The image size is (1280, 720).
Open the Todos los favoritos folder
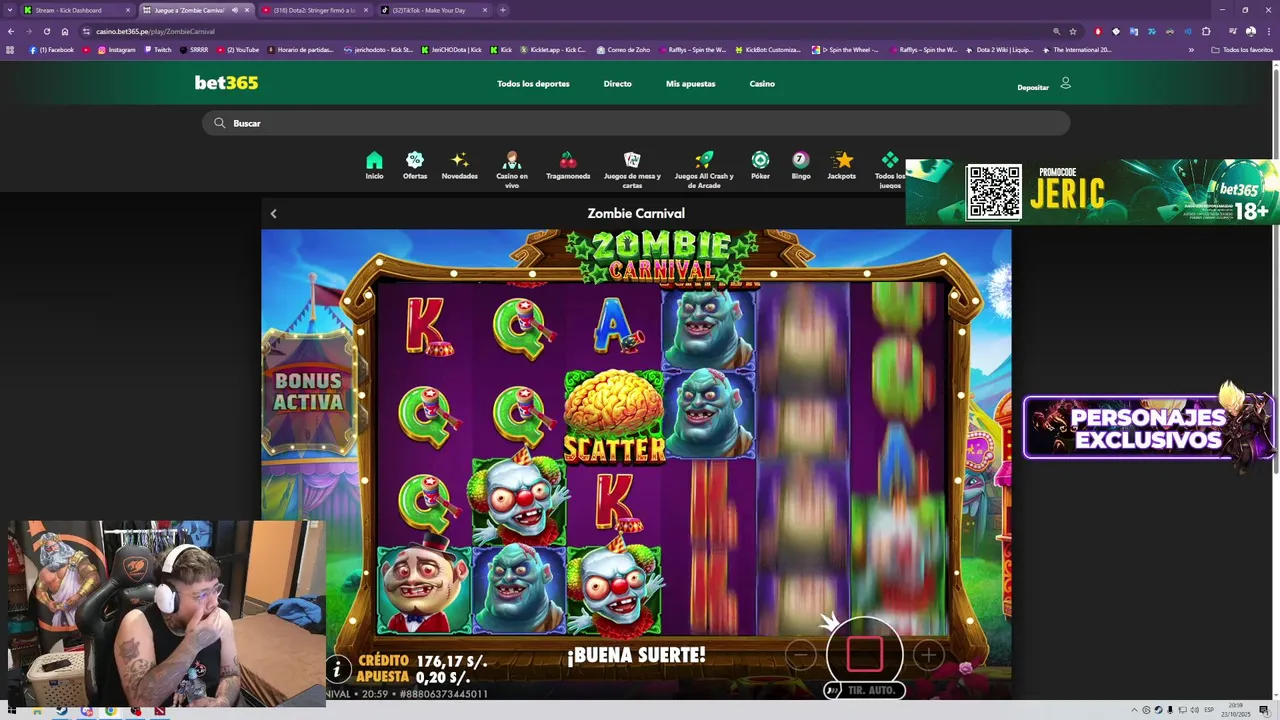pyautogui.click(x=1242, y=49)
